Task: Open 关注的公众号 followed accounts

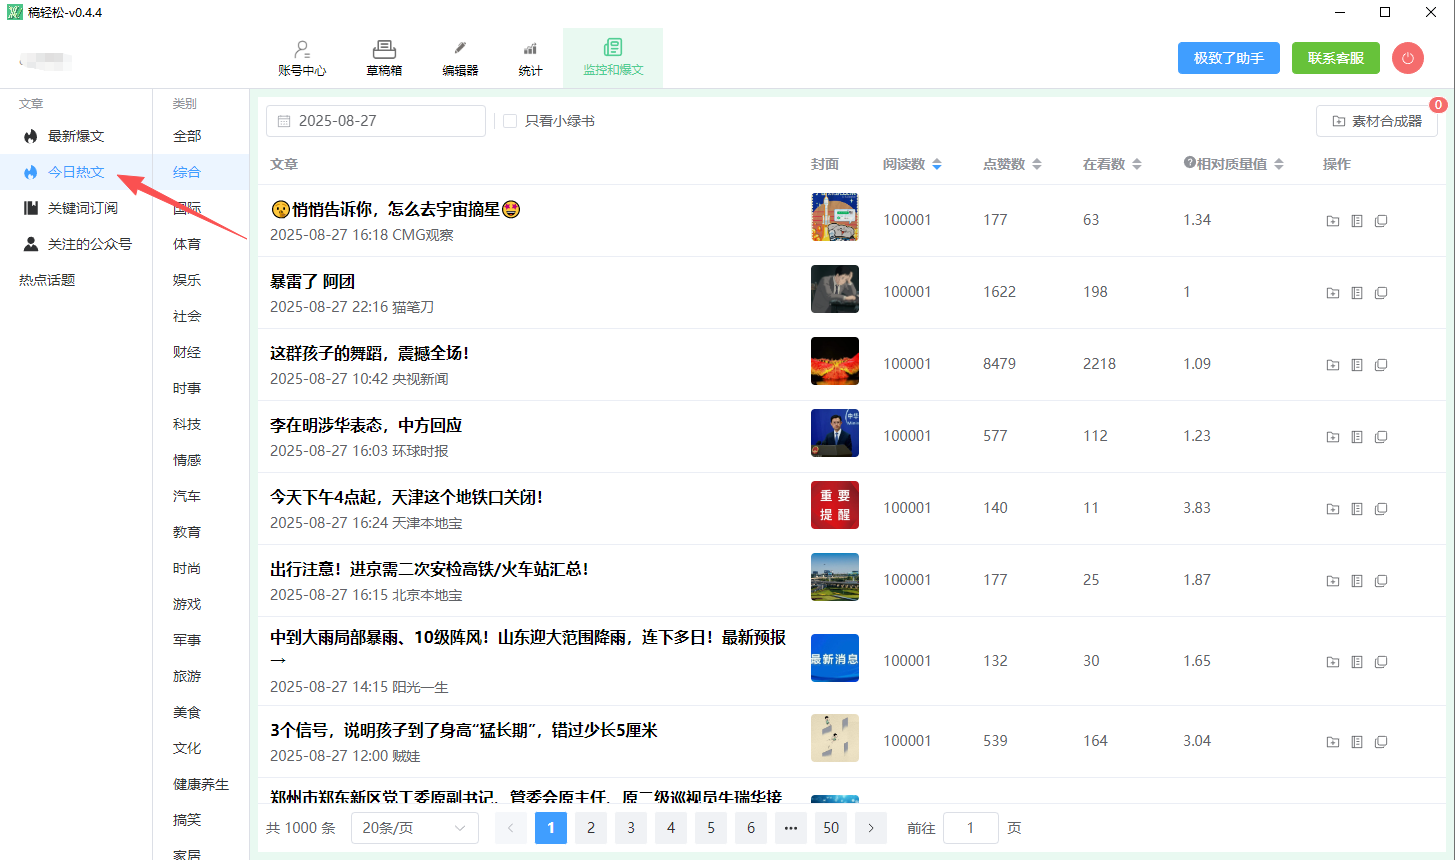Action: click(76, 244)
